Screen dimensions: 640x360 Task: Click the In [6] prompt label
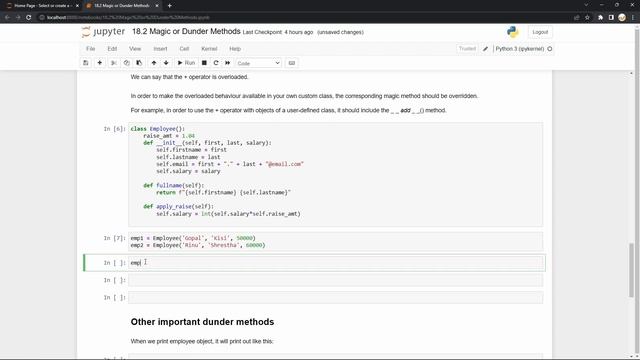click(114, 129)
